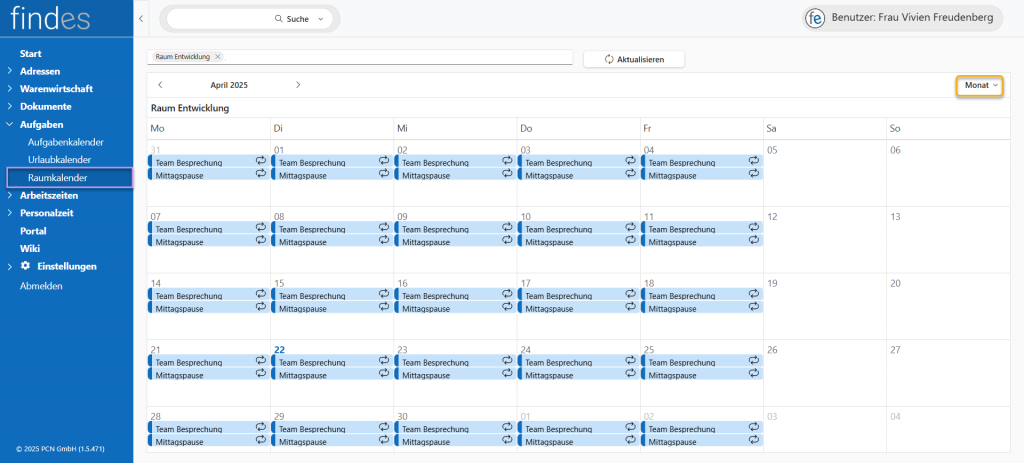1024x463 pixels.
Task: Click Abmelden to log out
Action: tap(41, 285)
